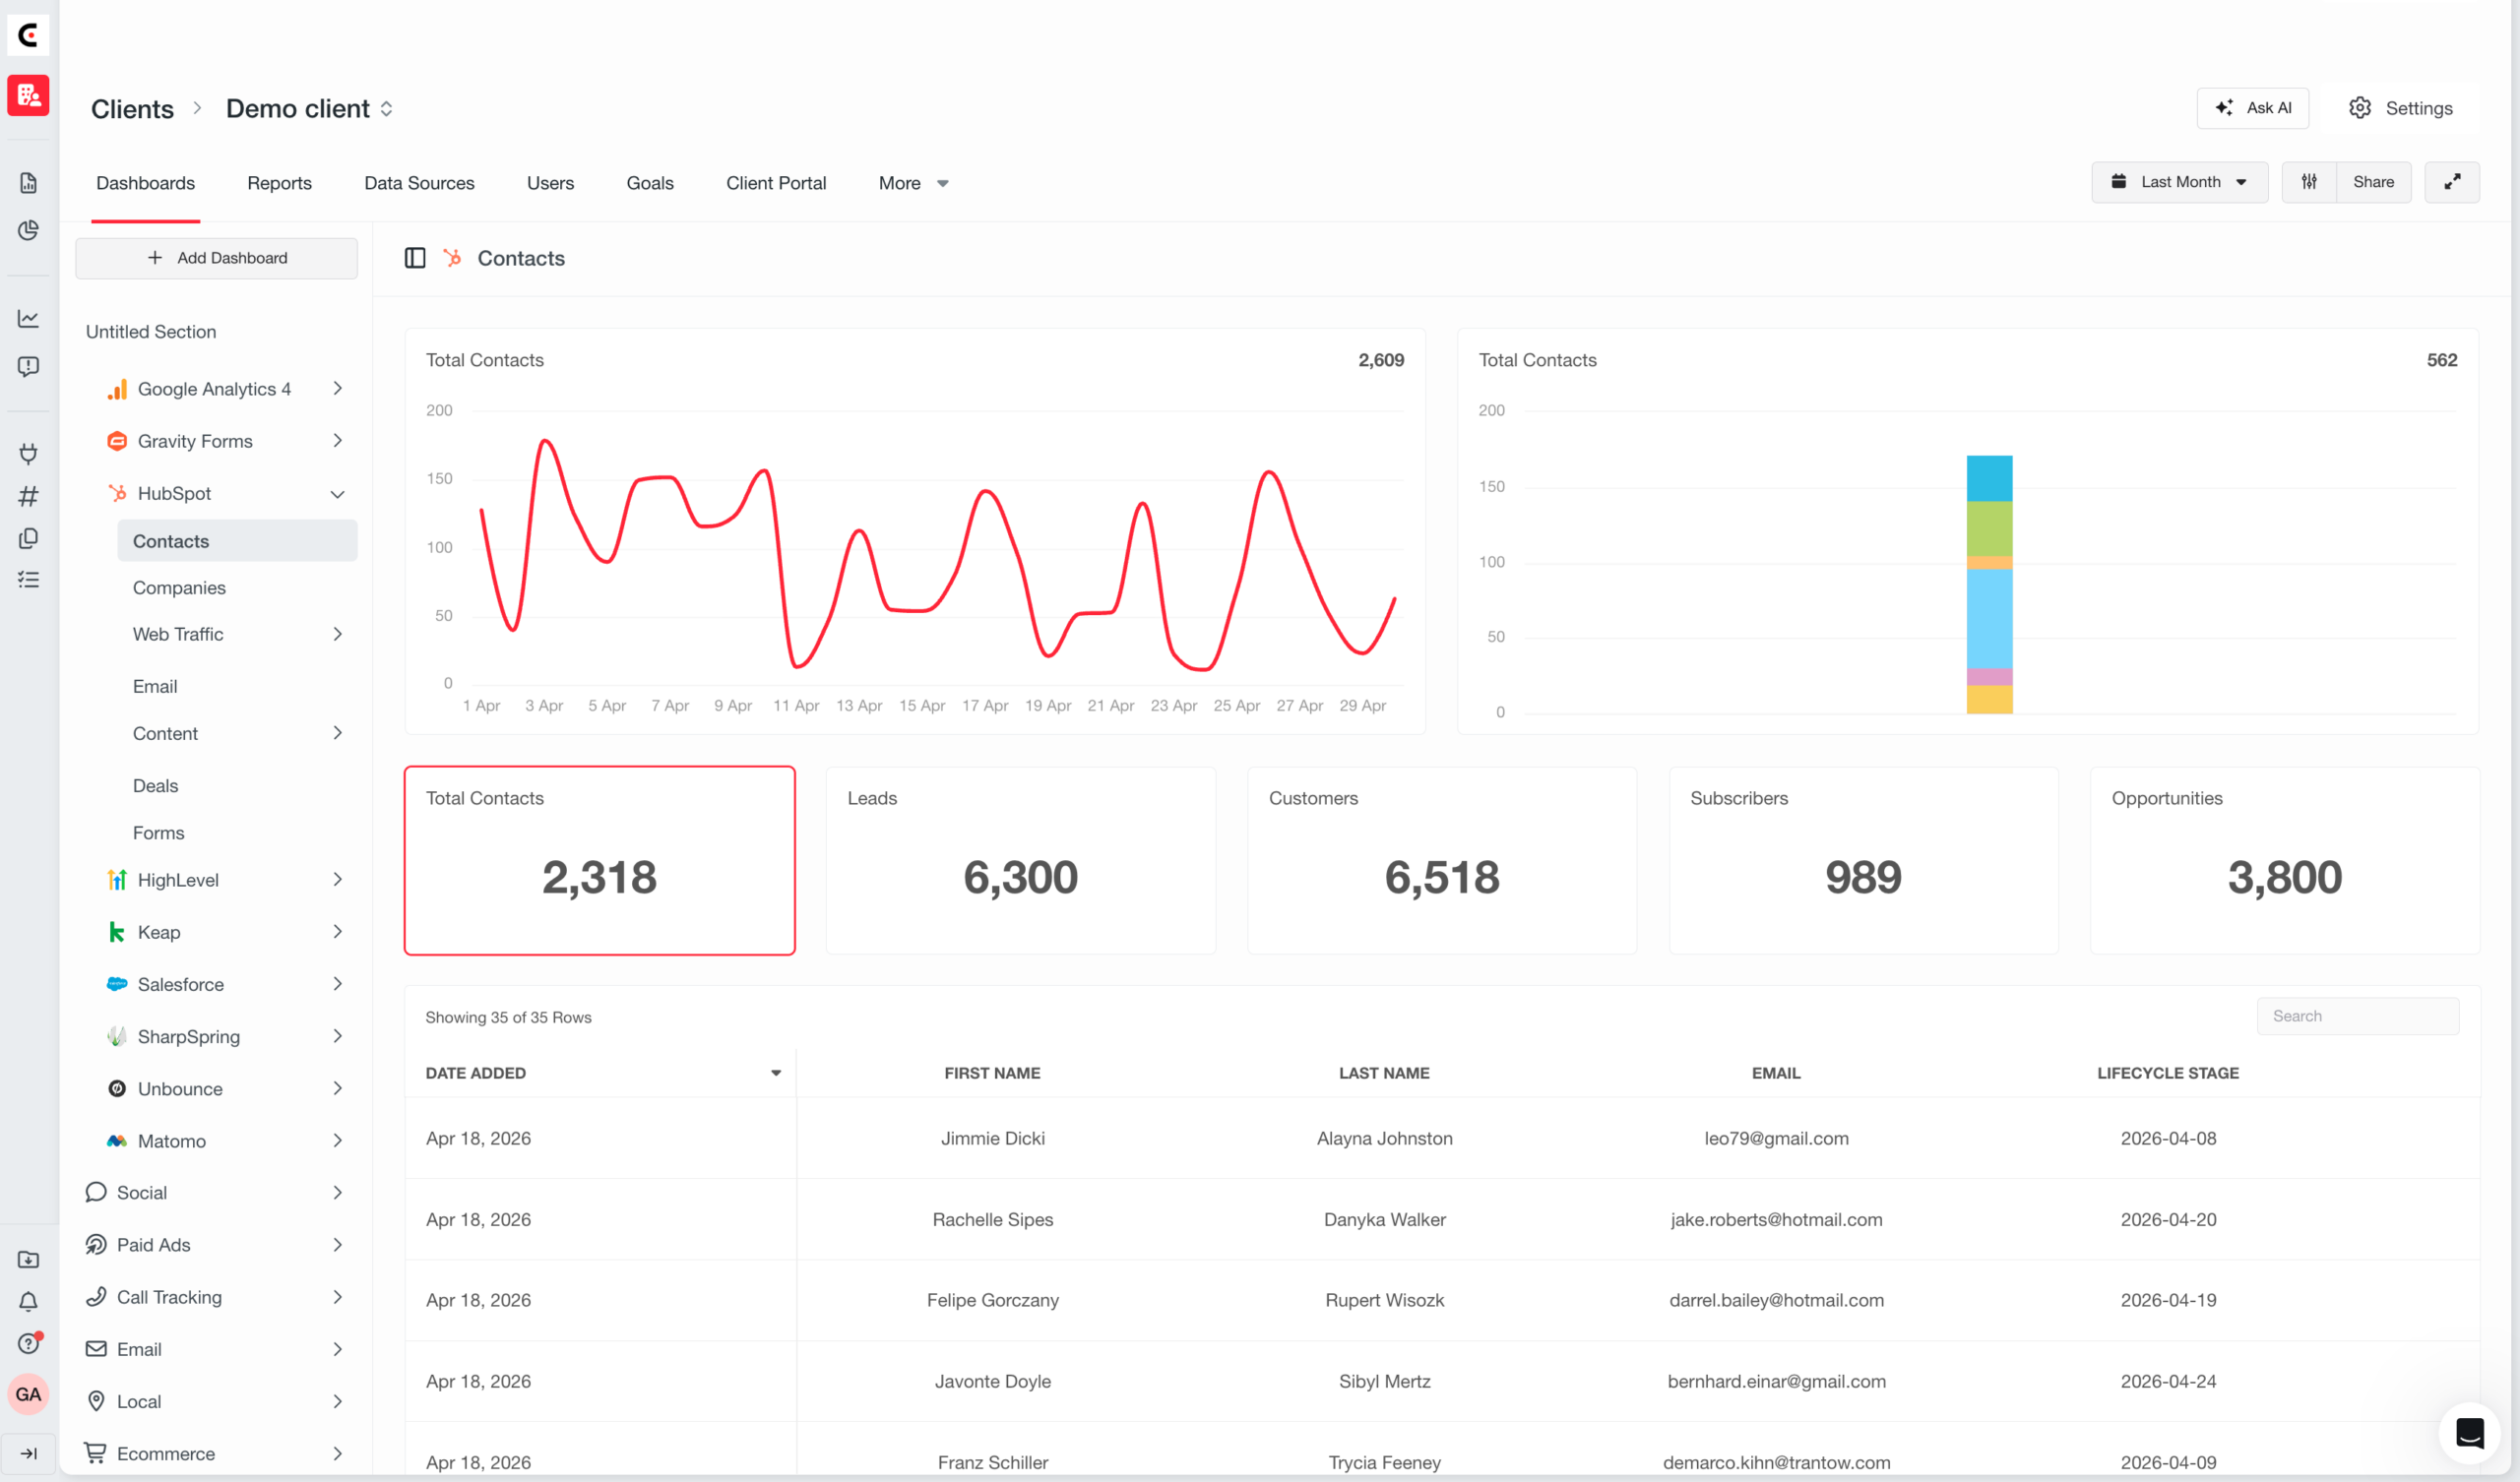Click the light blue segment of stacked bar
Viewport: 2520px width, 1482px height.
click(1989, 618)
